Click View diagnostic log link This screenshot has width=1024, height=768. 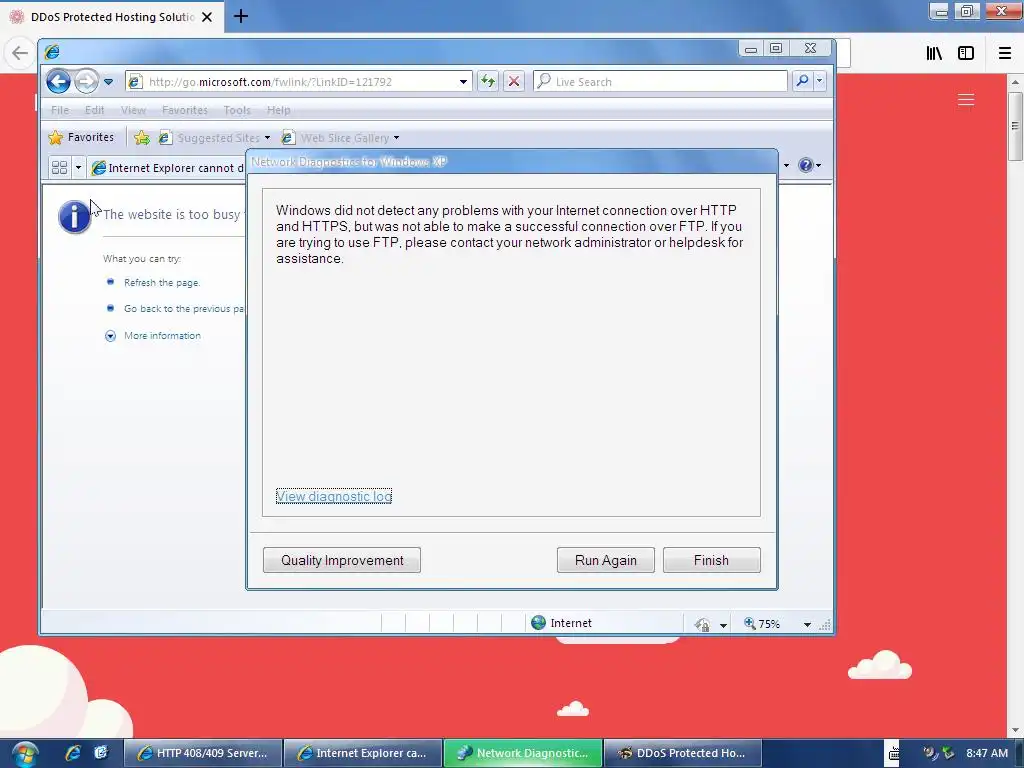click(x=334, y=496)
